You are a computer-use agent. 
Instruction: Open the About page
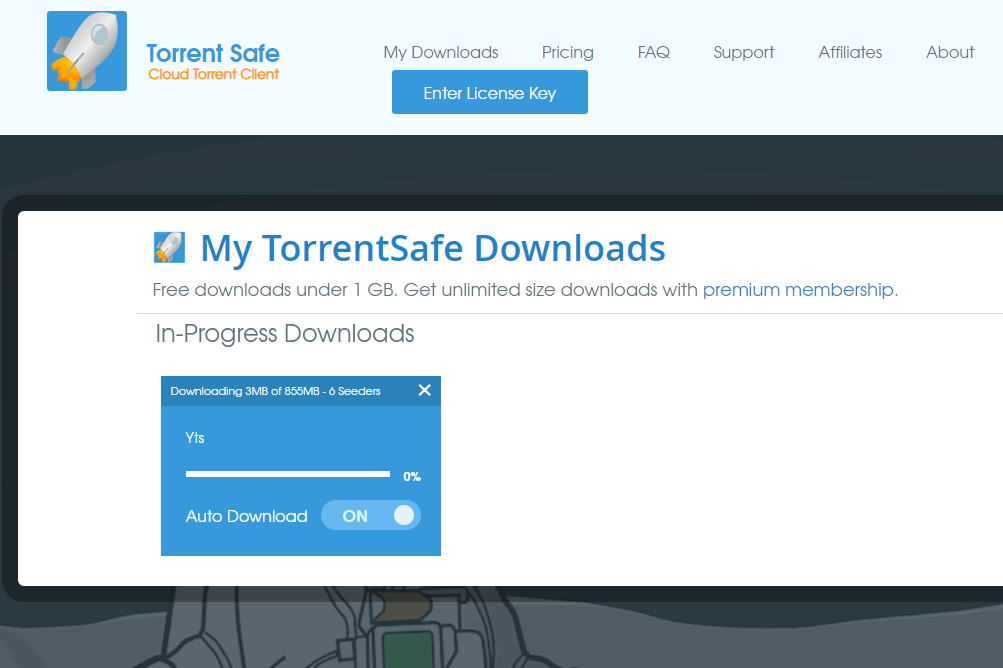[x=948, y=52]
